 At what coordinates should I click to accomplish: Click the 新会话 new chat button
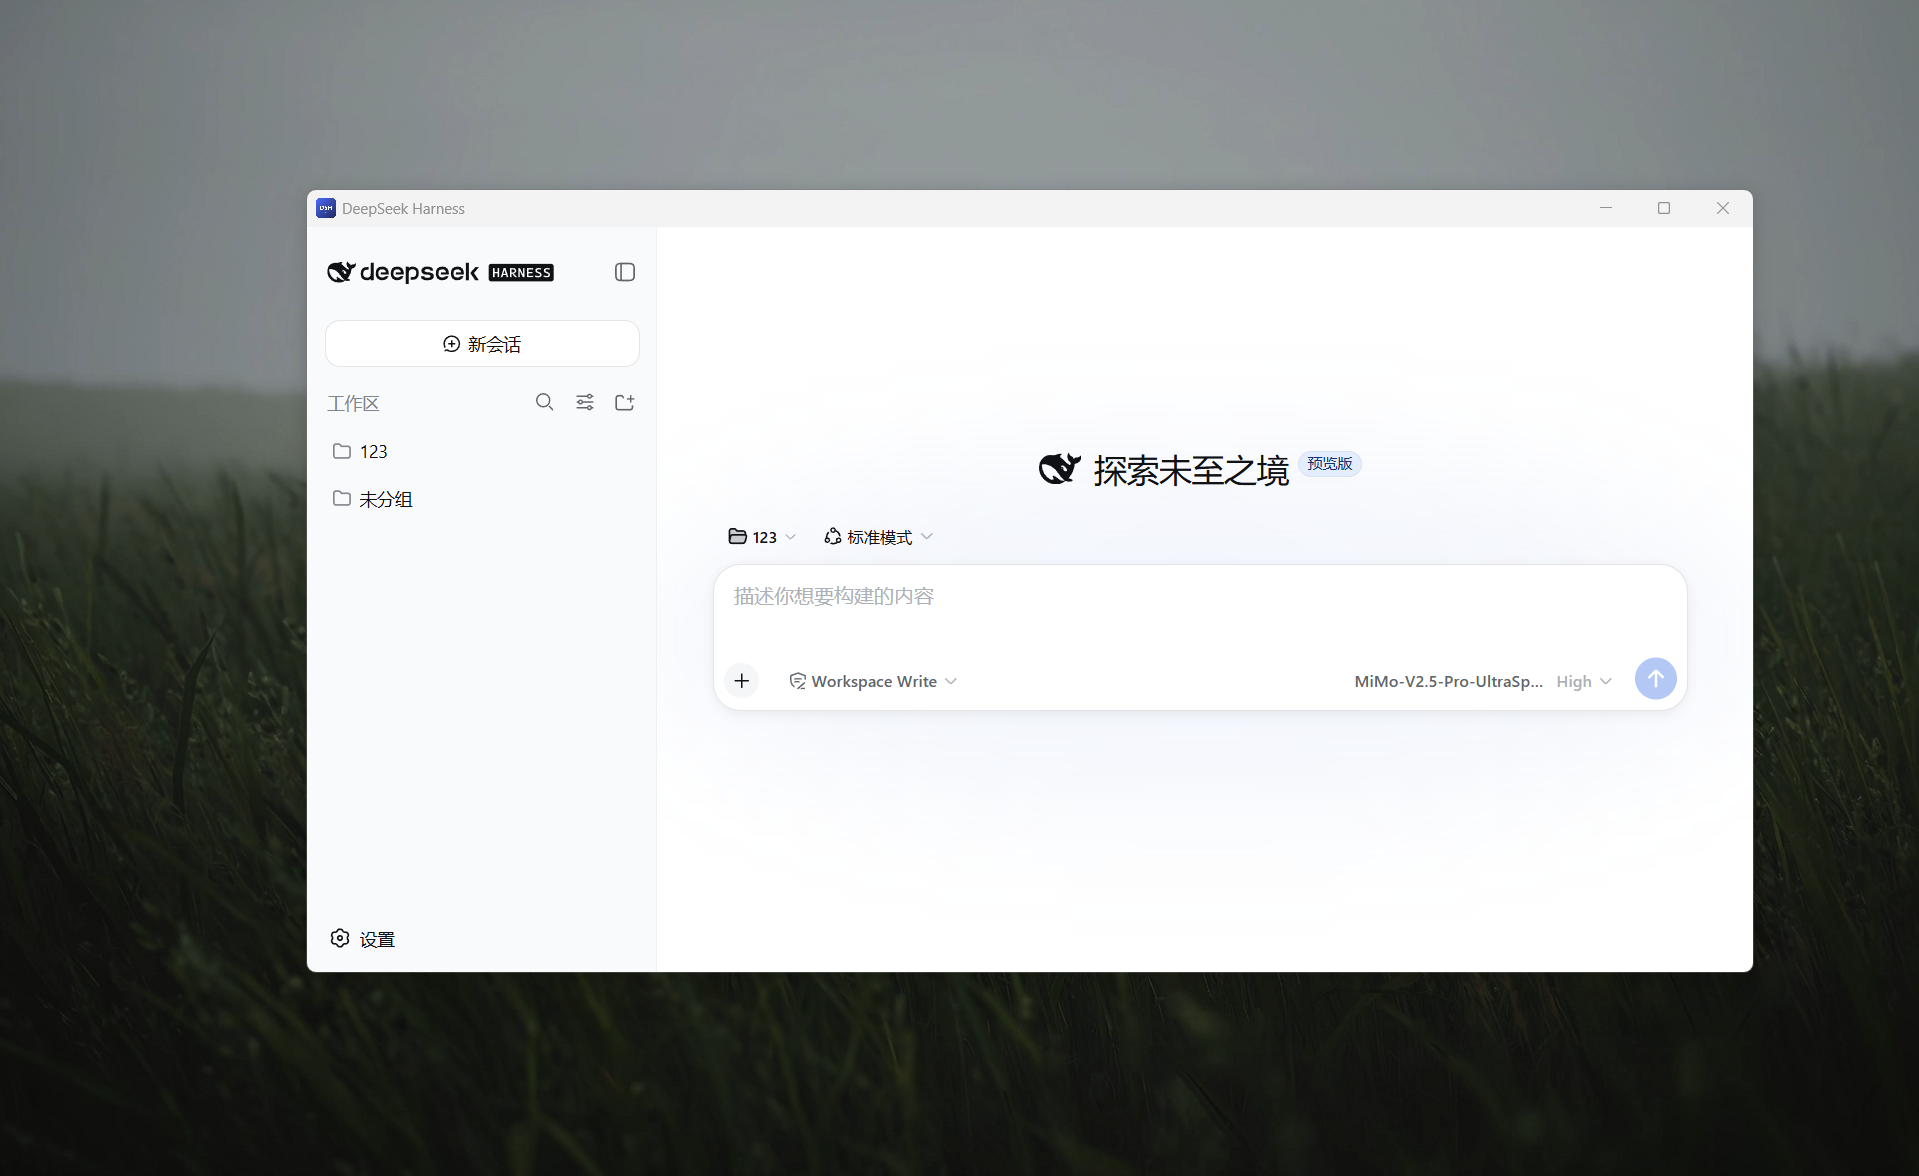pyautogui.click(x=482, y=344)
